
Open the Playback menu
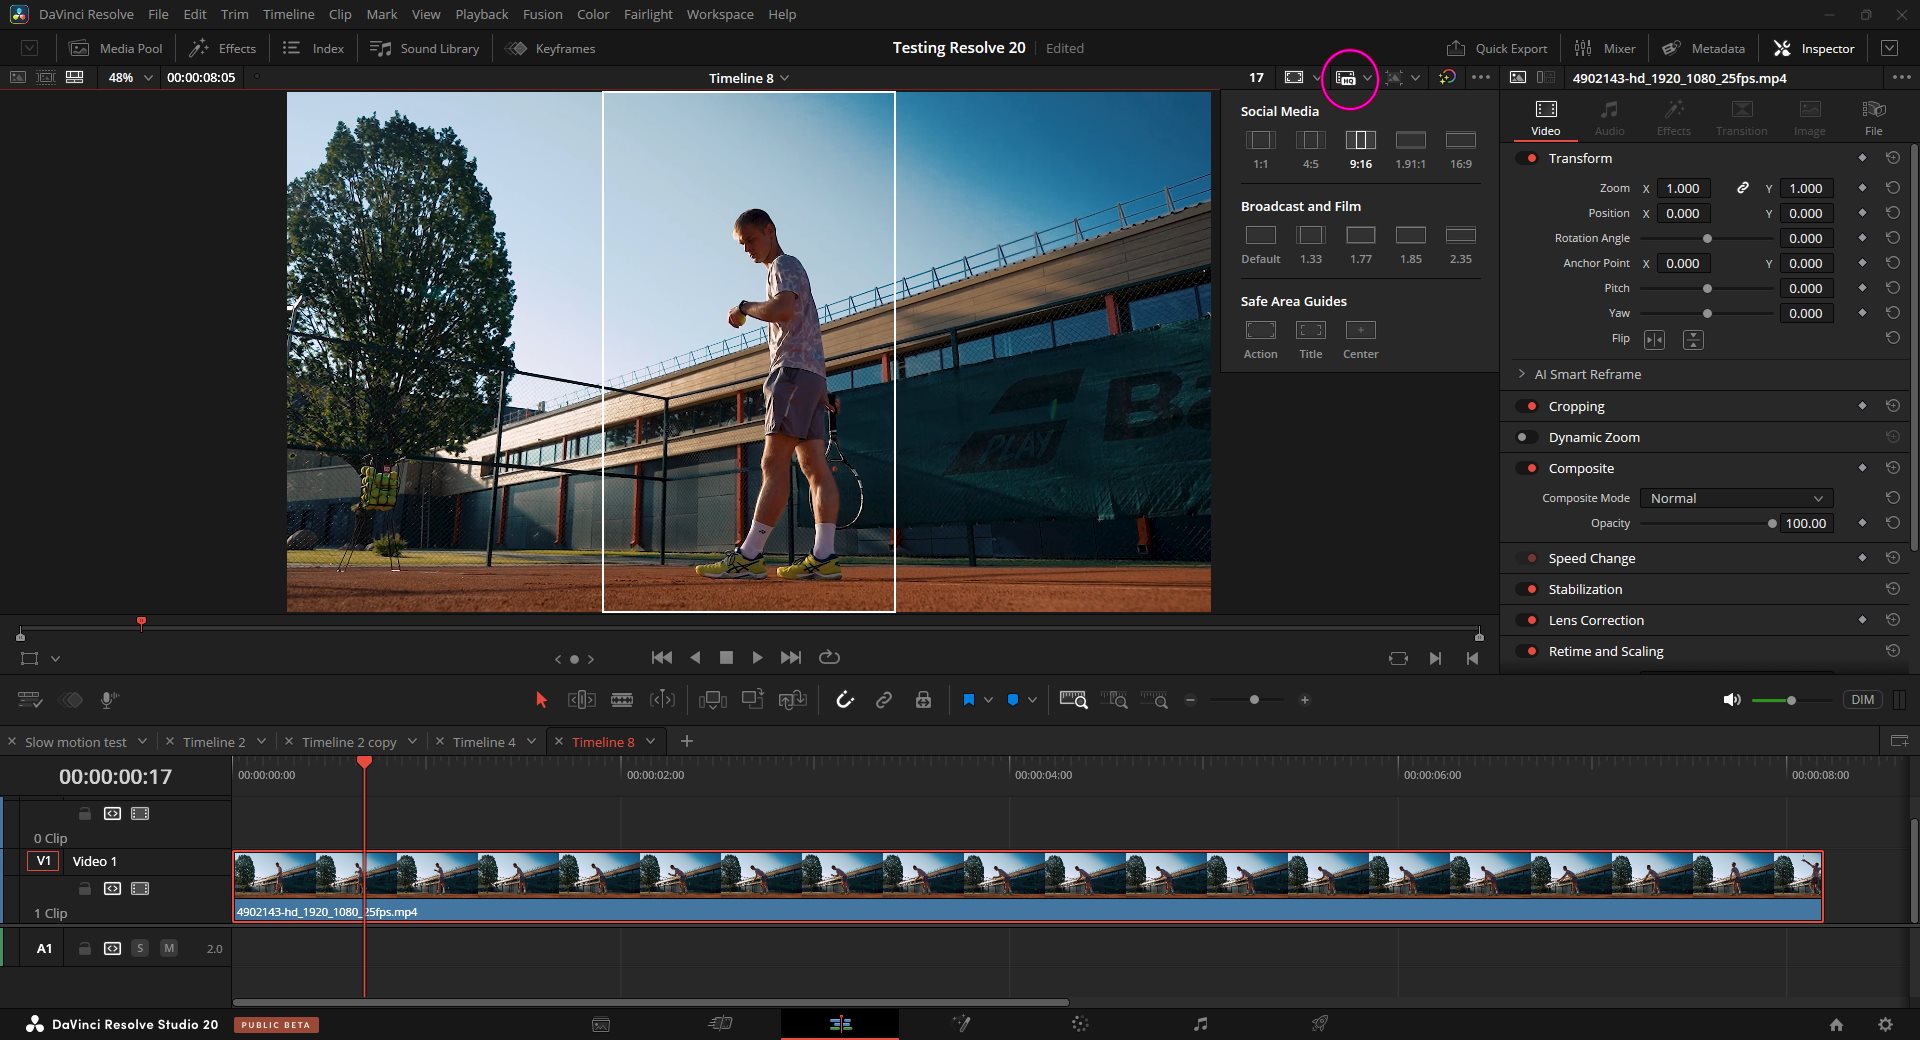pyautogui.click(x=481, y=14)
